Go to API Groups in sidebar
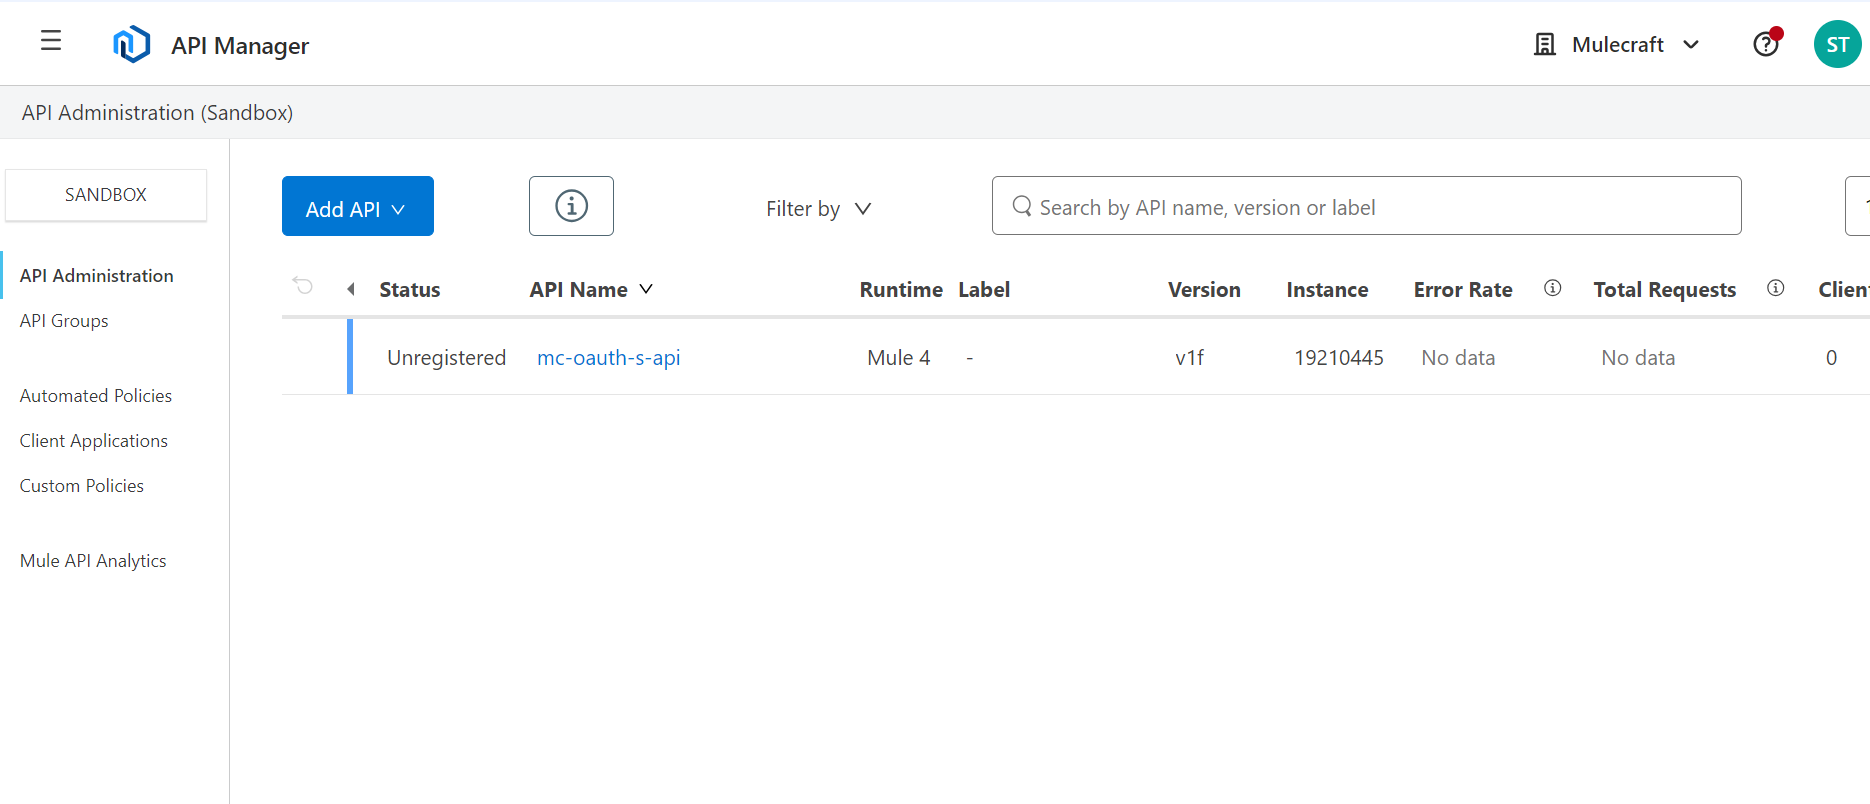Image resolution: width=1870 pixels, height=804 pixels. point(64,321)
